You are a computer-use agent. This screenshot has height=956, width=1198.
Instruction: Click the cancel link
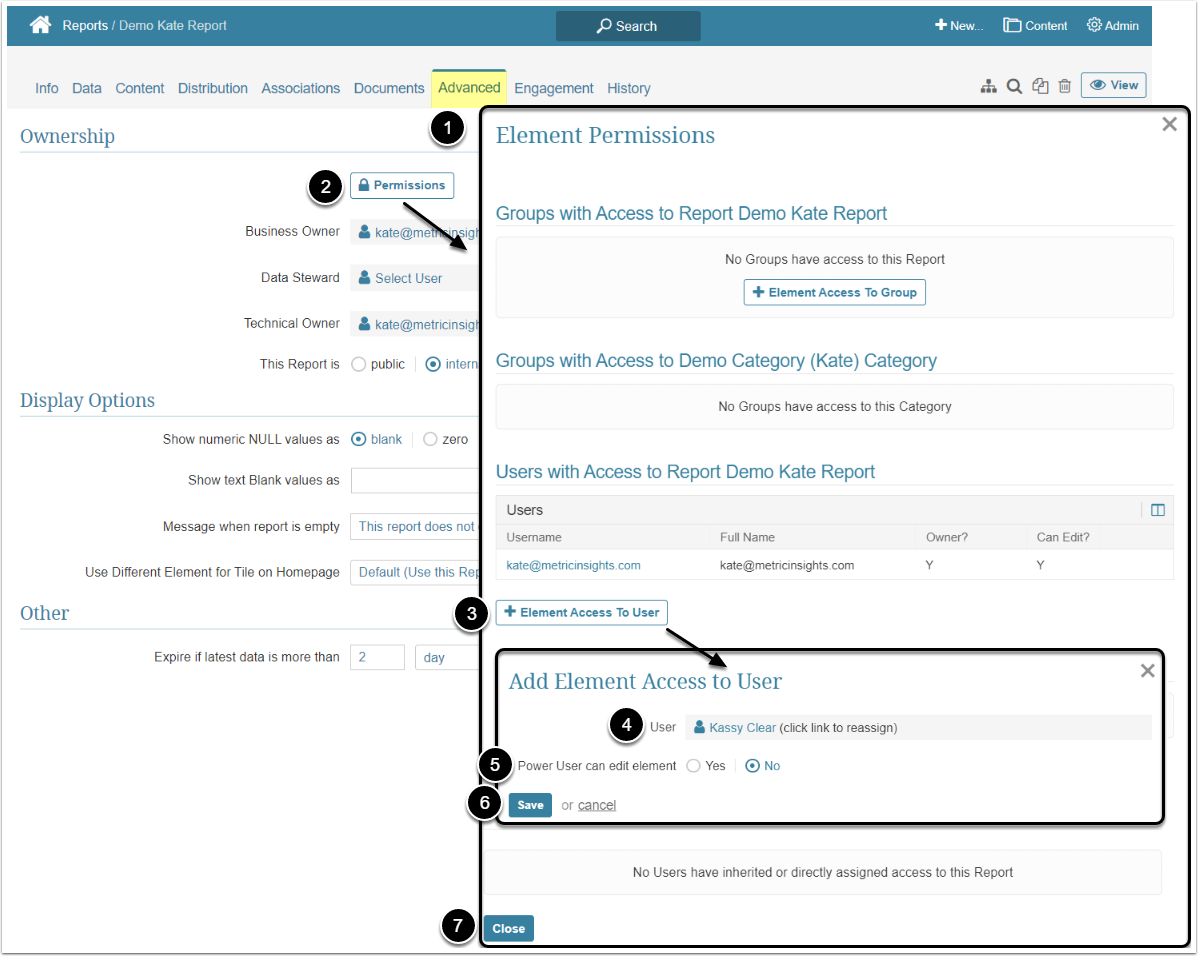597,805
